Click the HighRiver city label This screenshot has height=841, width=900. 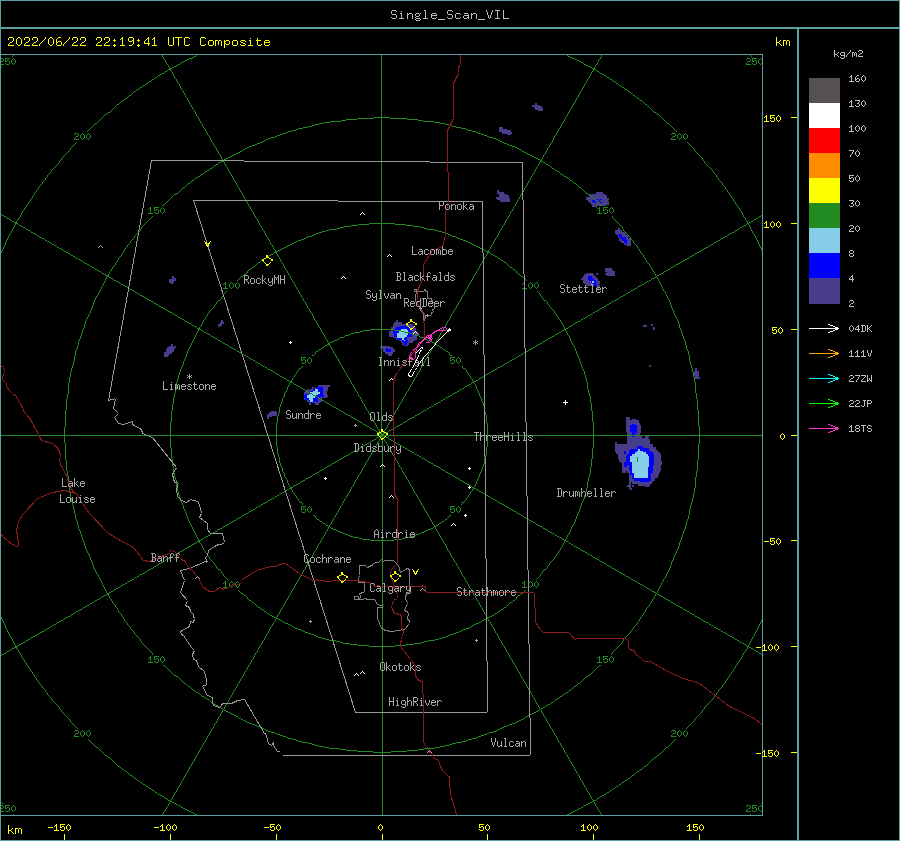click(414, 702)
